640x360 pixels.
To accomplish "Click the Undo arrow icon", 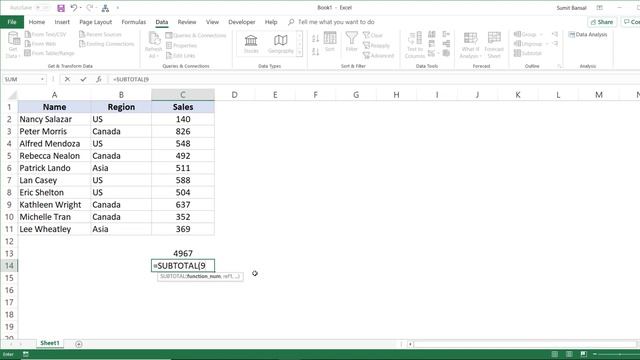I will (74, 8).
